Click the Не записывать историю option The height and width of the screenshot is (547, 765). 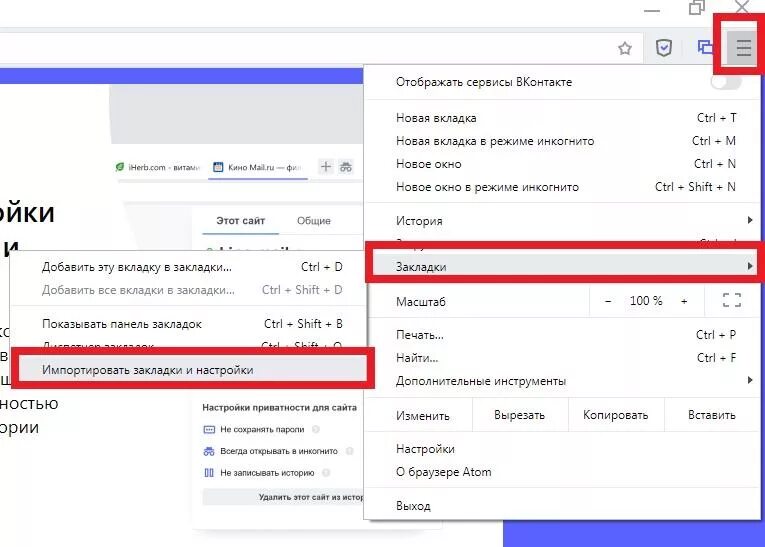click(267, 473)
